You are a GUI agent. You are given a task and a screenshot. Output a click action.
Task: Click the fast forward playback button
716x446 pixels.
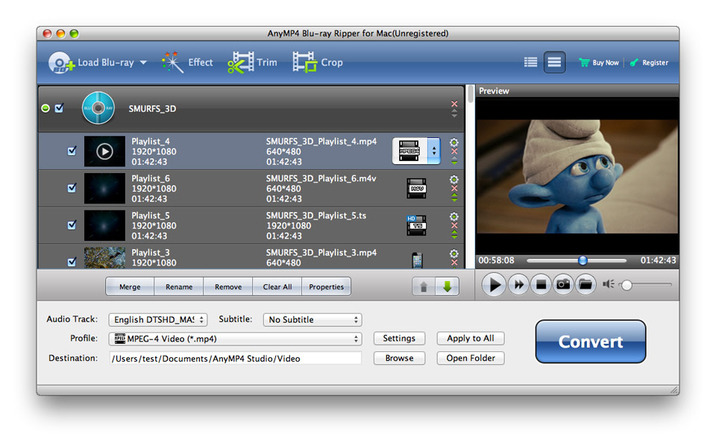pos(519,285)
